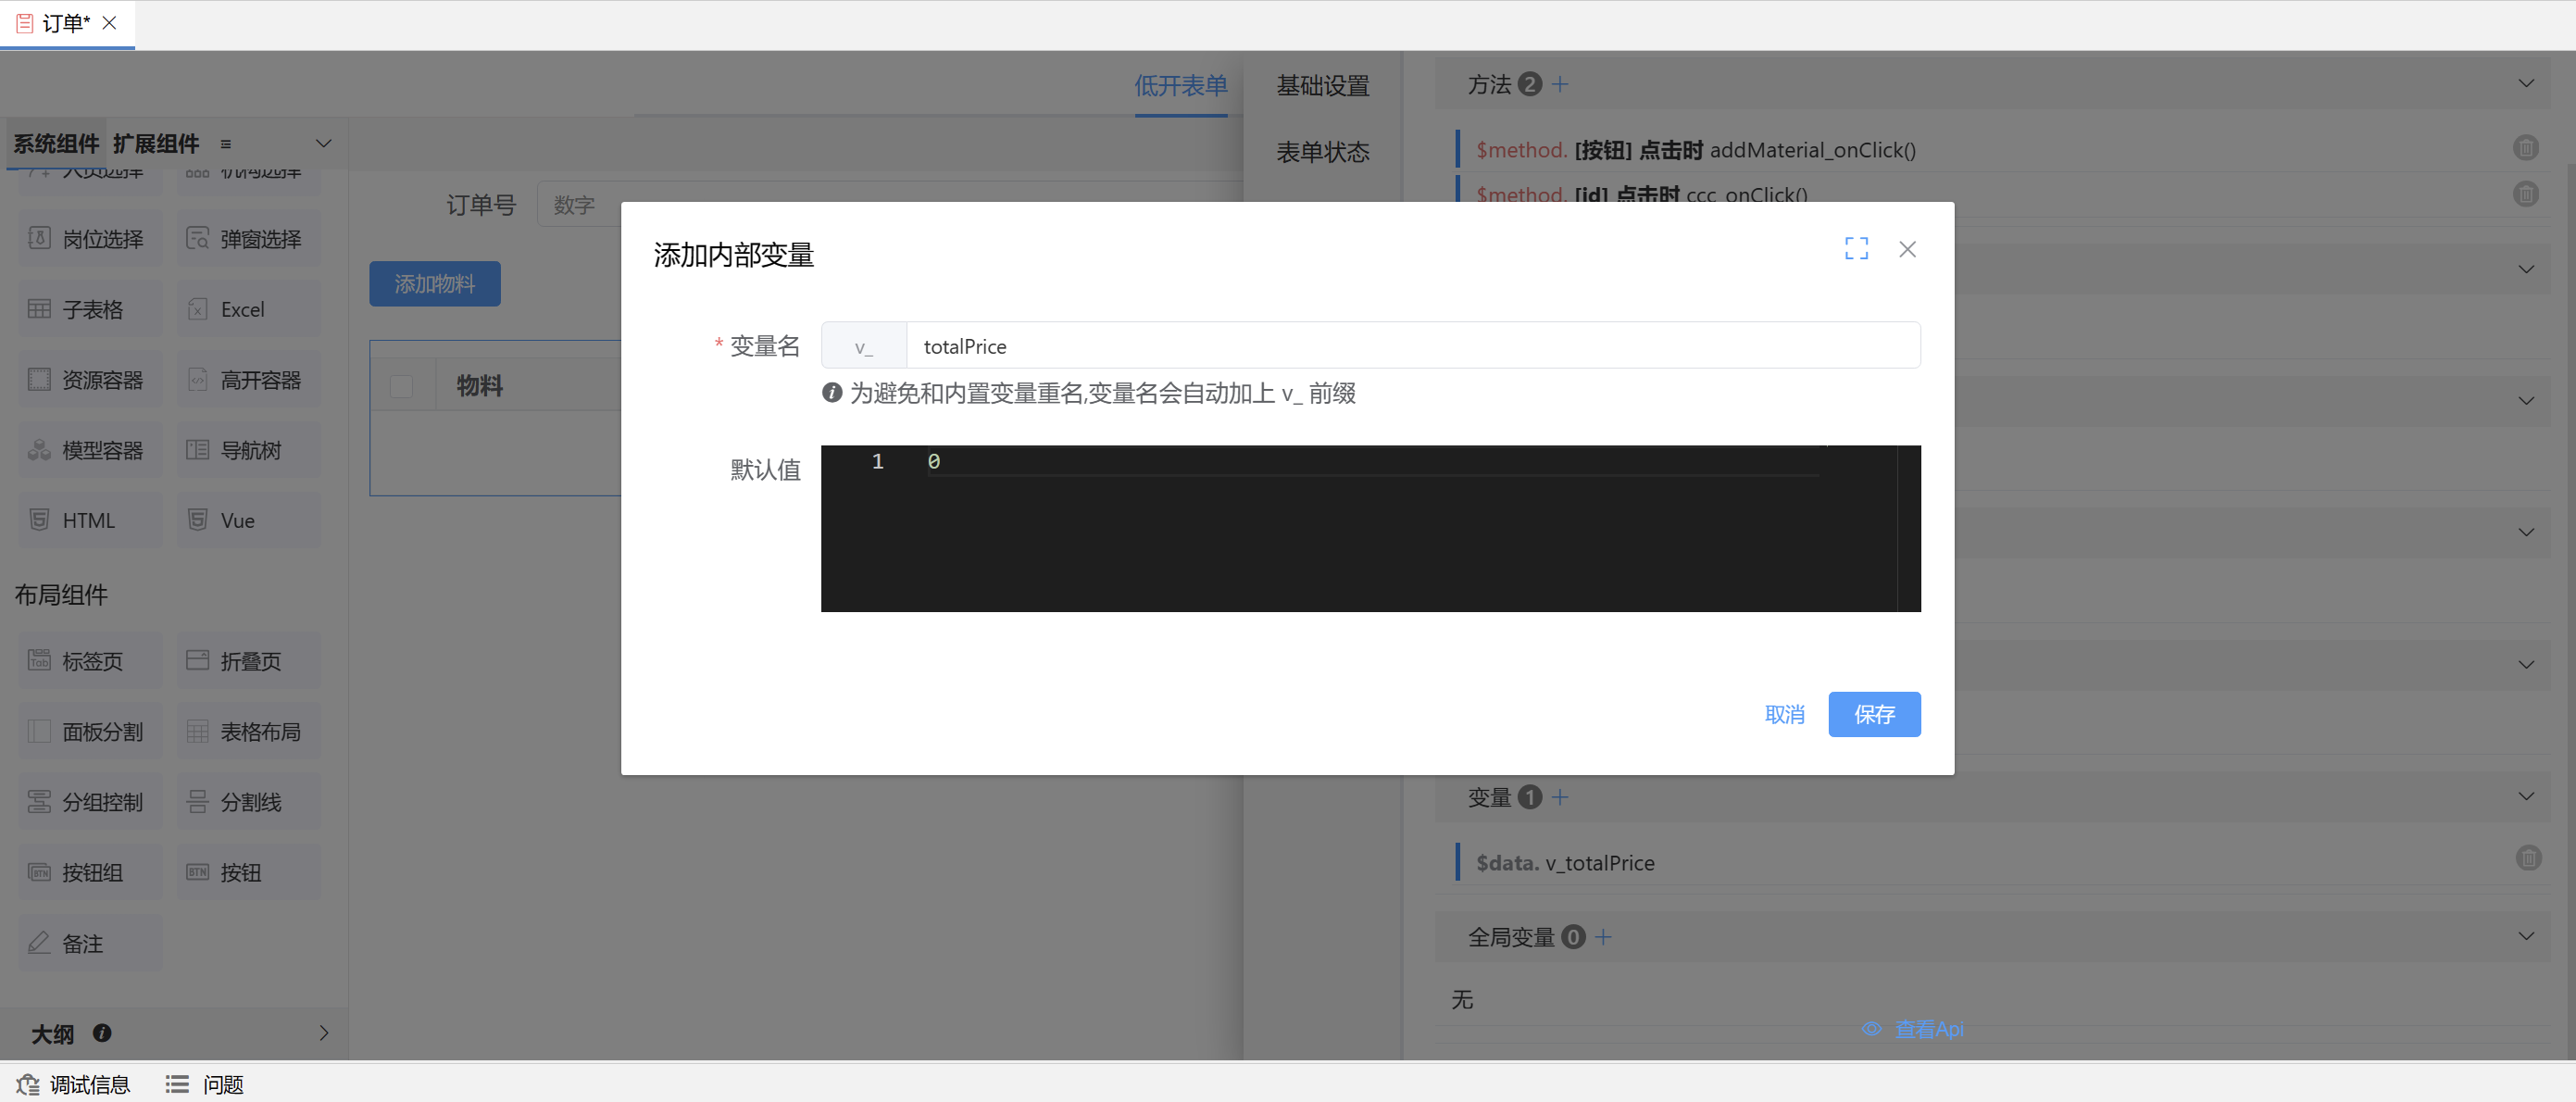Image resolution: width=2576 pixels, height=1102 pixels.
Task: Click plus icon beside 全局变量
Action: tap(1603, 937)
